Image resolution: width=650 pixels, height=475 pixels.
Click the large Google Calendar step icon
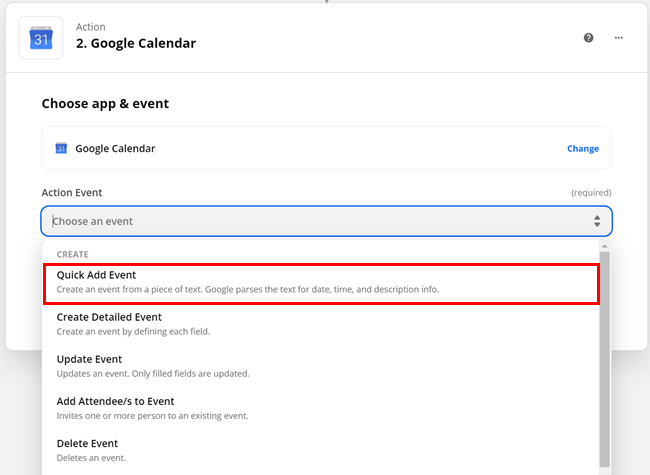(41, 38)
